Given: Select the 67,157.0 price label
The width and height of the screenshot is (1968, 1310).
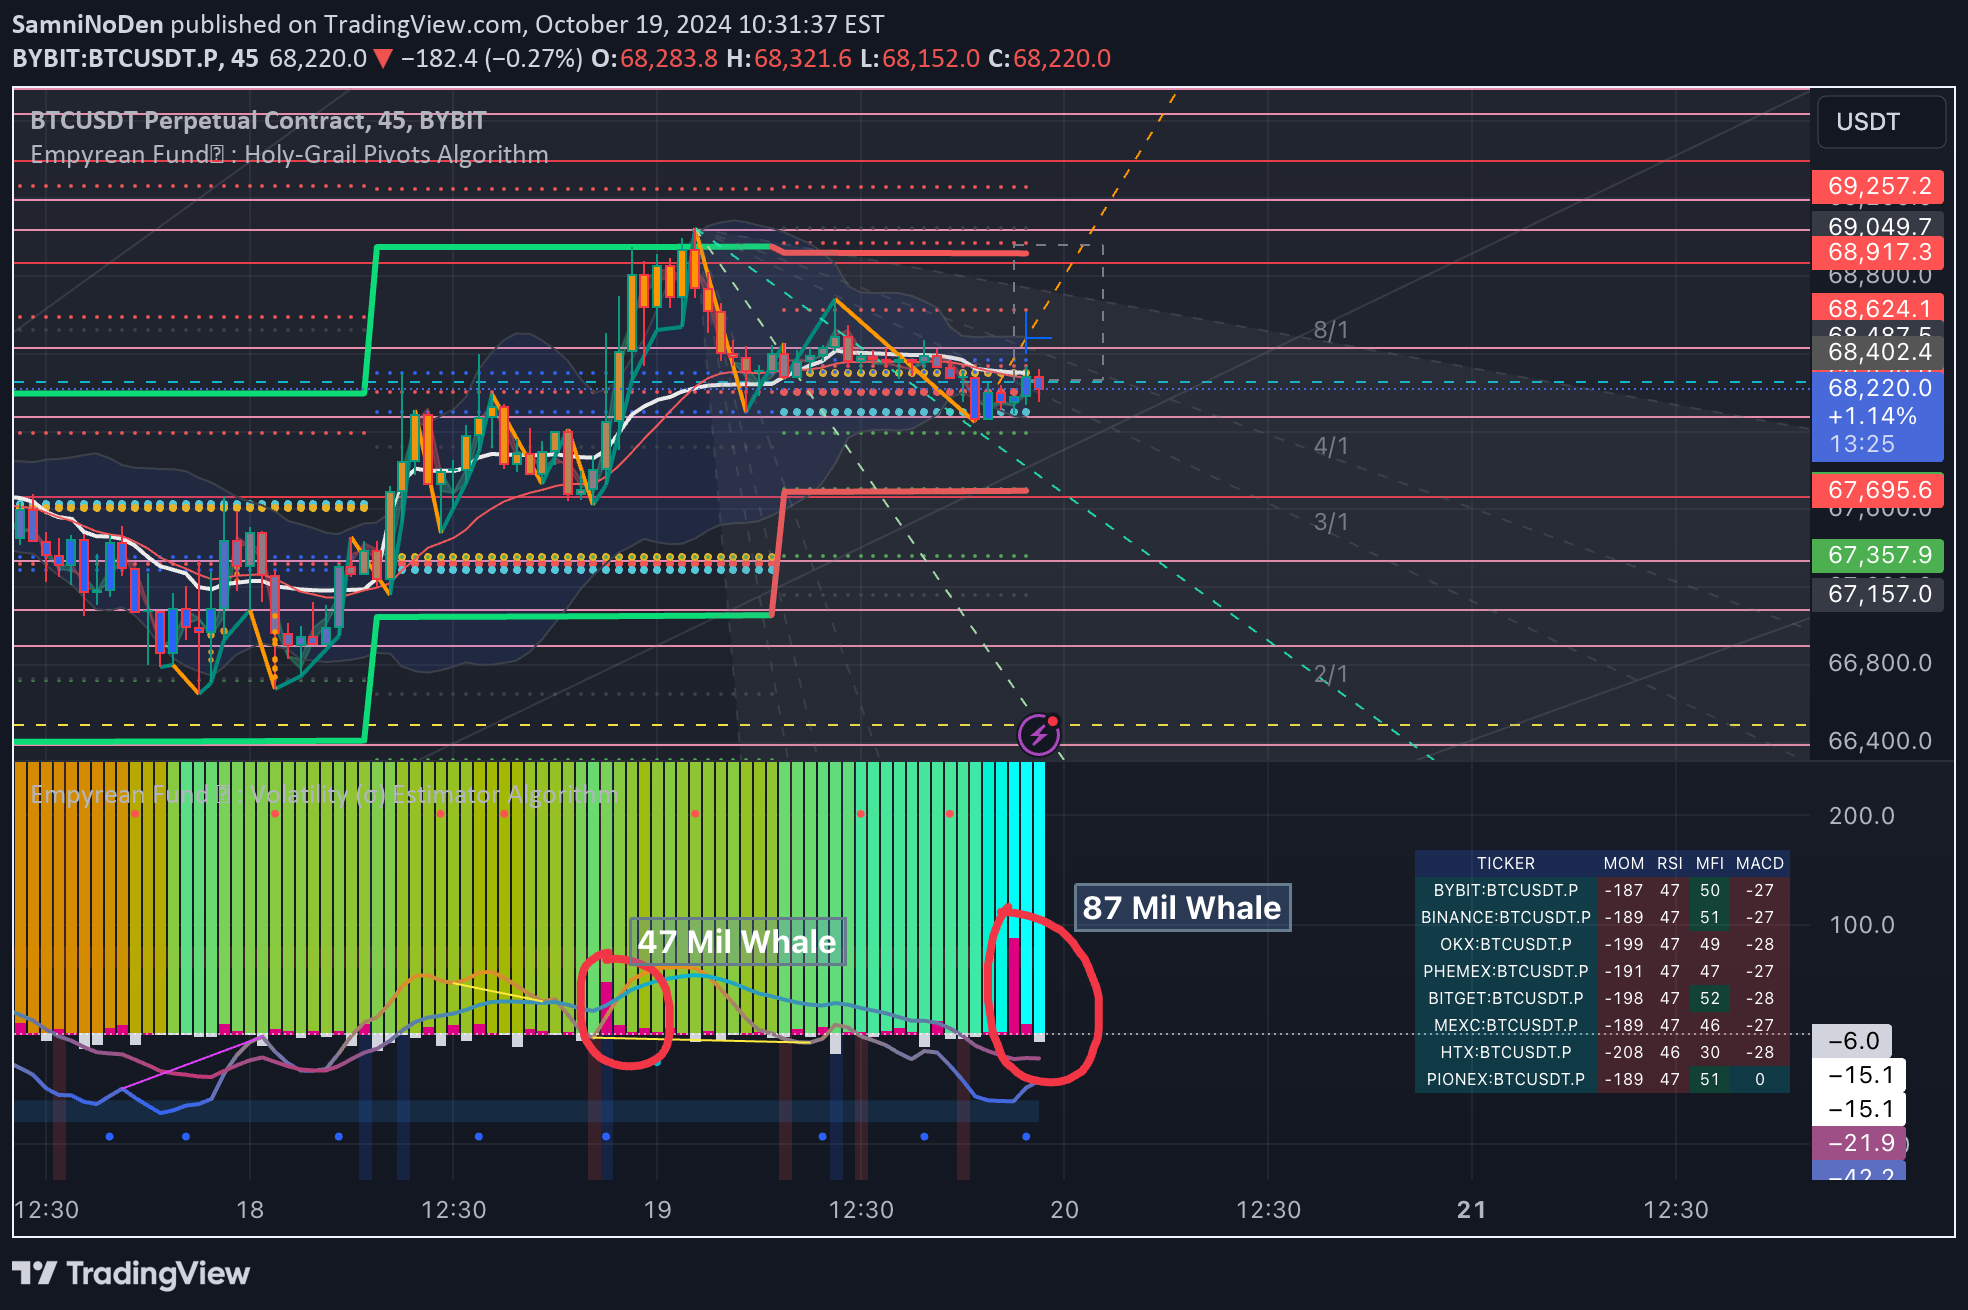Looking at the screenshot, I should tap(1878, 594).
